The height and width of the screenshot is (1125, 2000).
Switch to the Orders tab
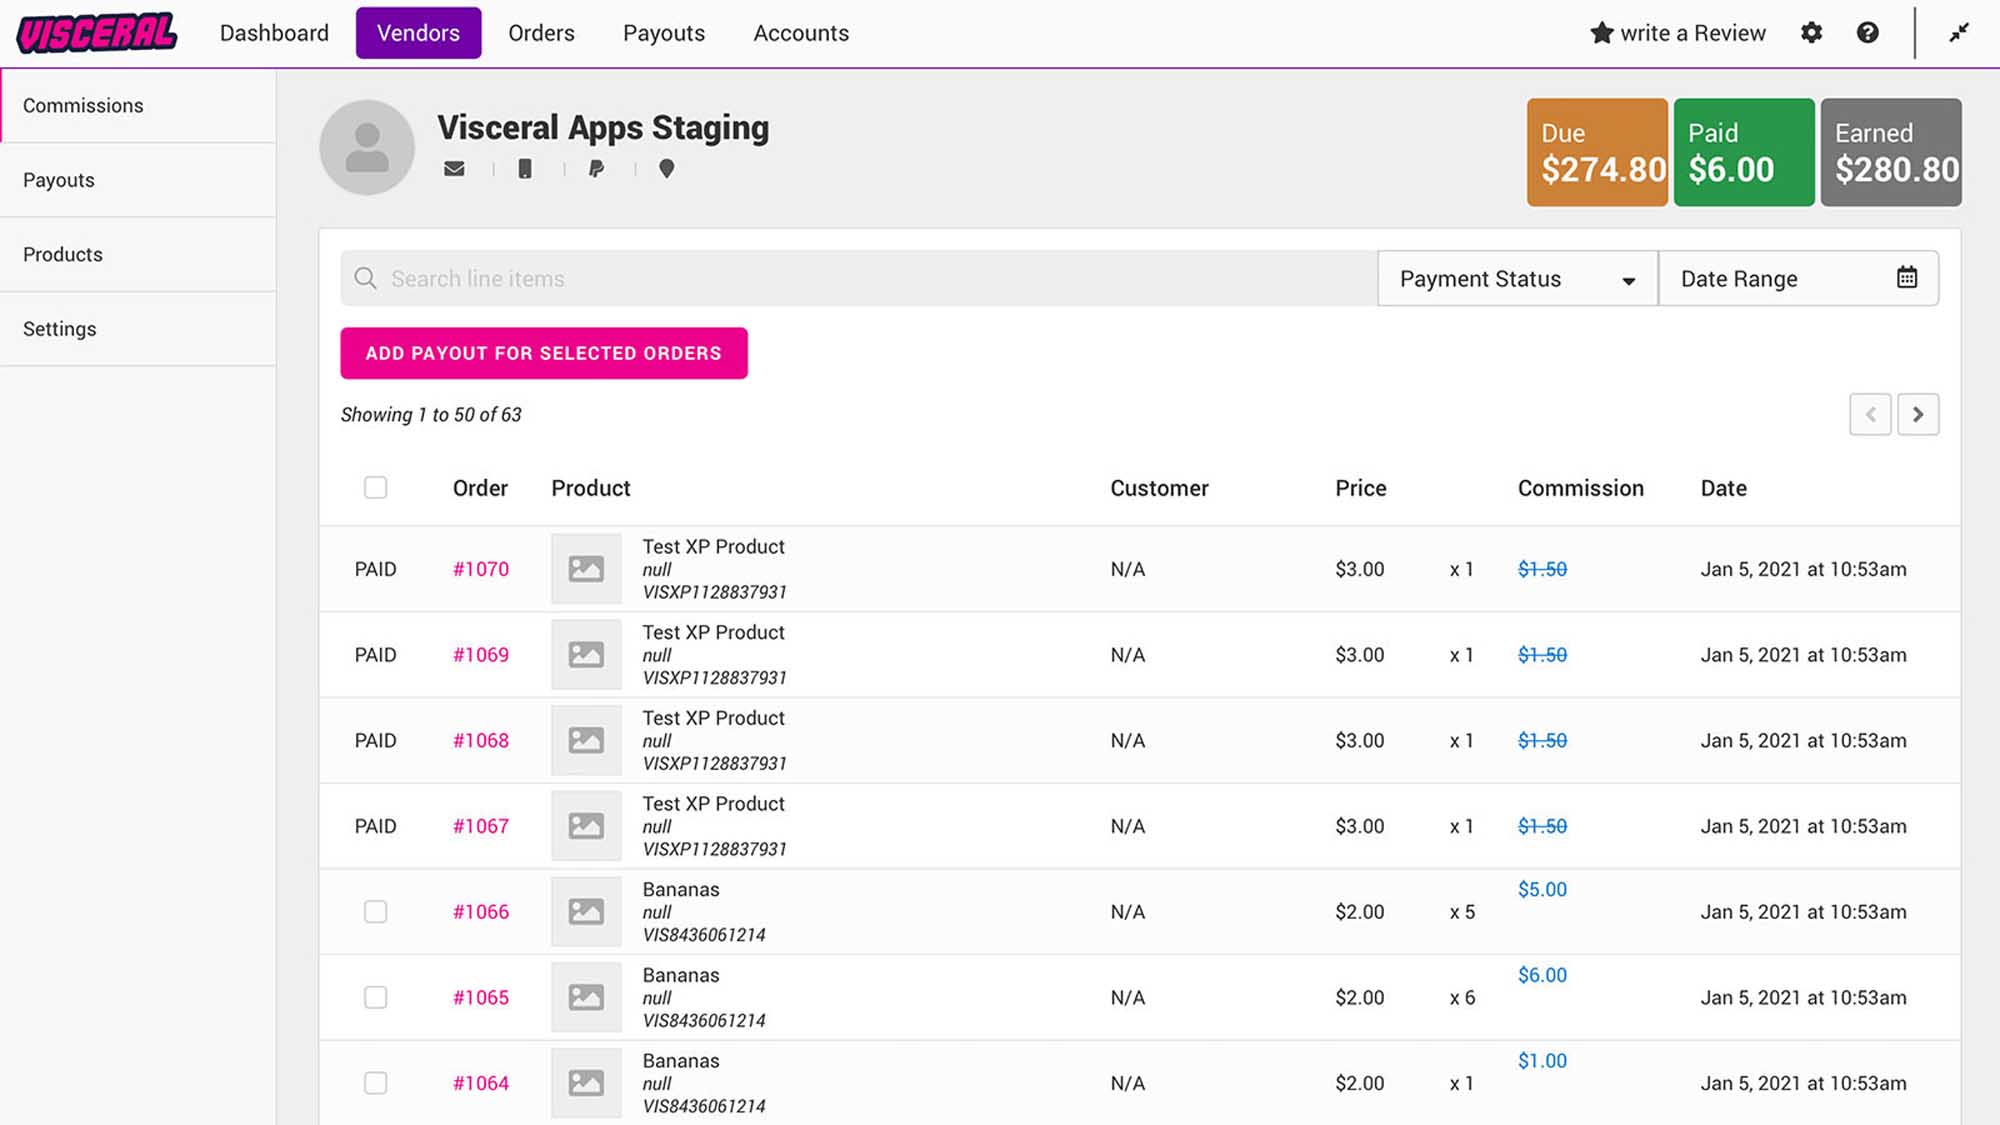(x=541, y=33)
